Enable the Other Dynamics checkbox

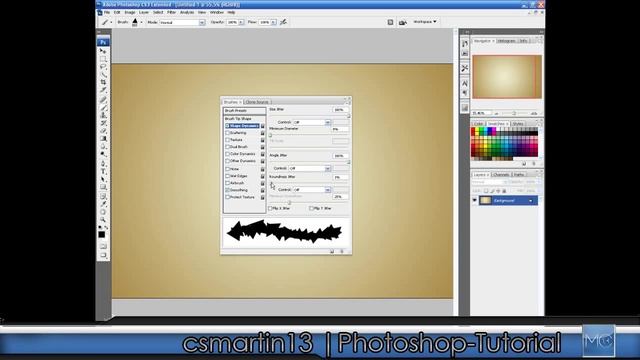227,161
